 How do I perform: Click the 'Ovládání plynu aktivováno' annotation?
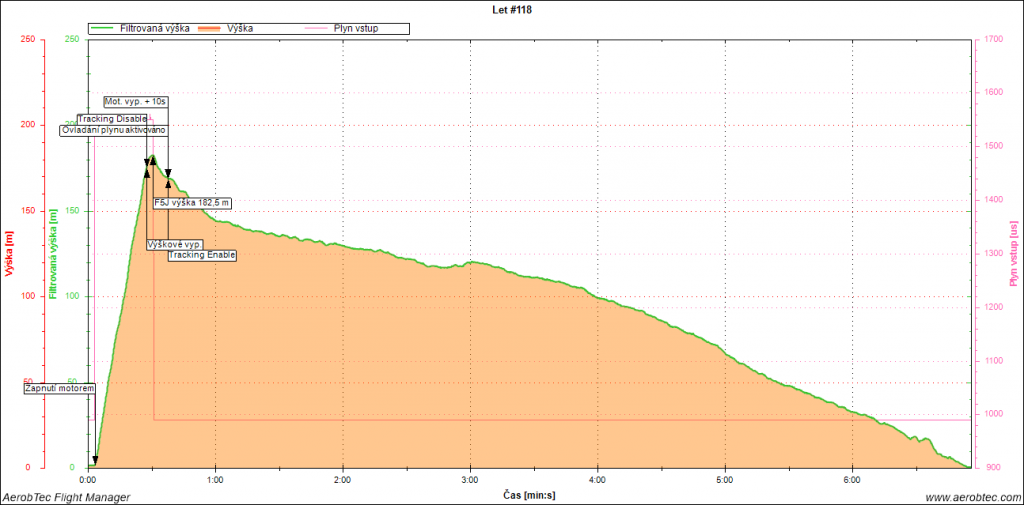[x=114, y=130]
